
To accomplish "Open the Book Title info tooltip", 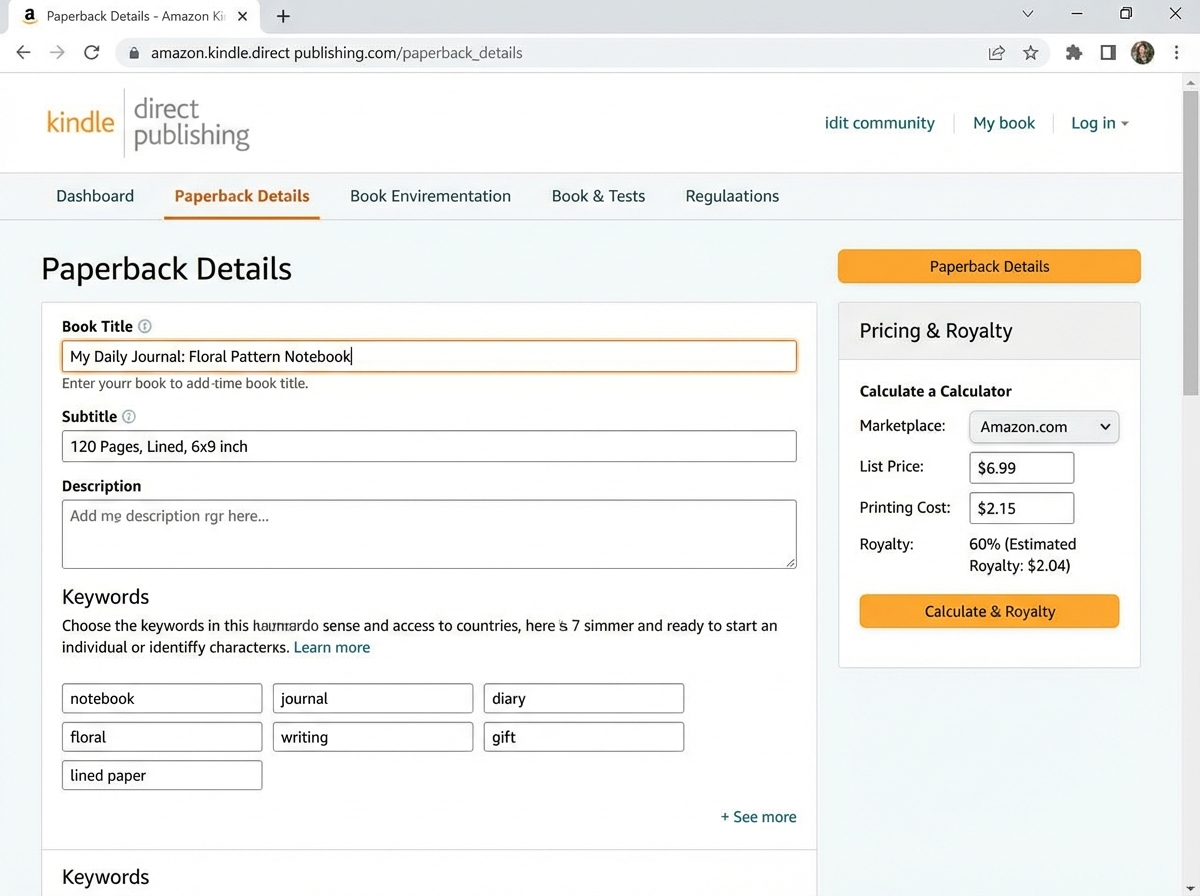I will click(145, 326).
